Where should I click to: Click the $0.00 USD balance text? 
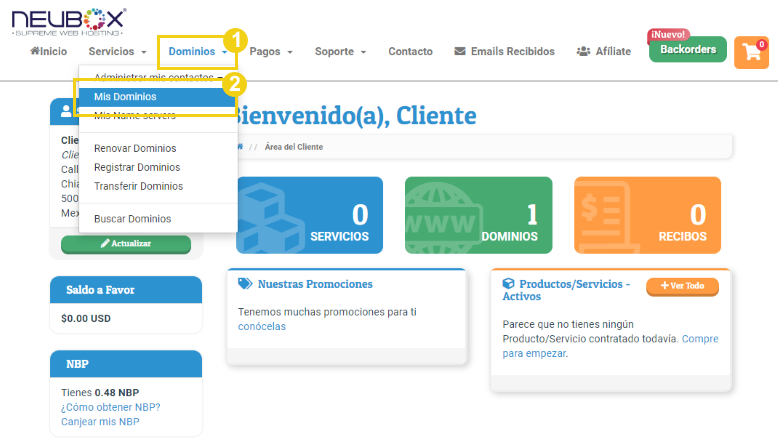point(86,318)
